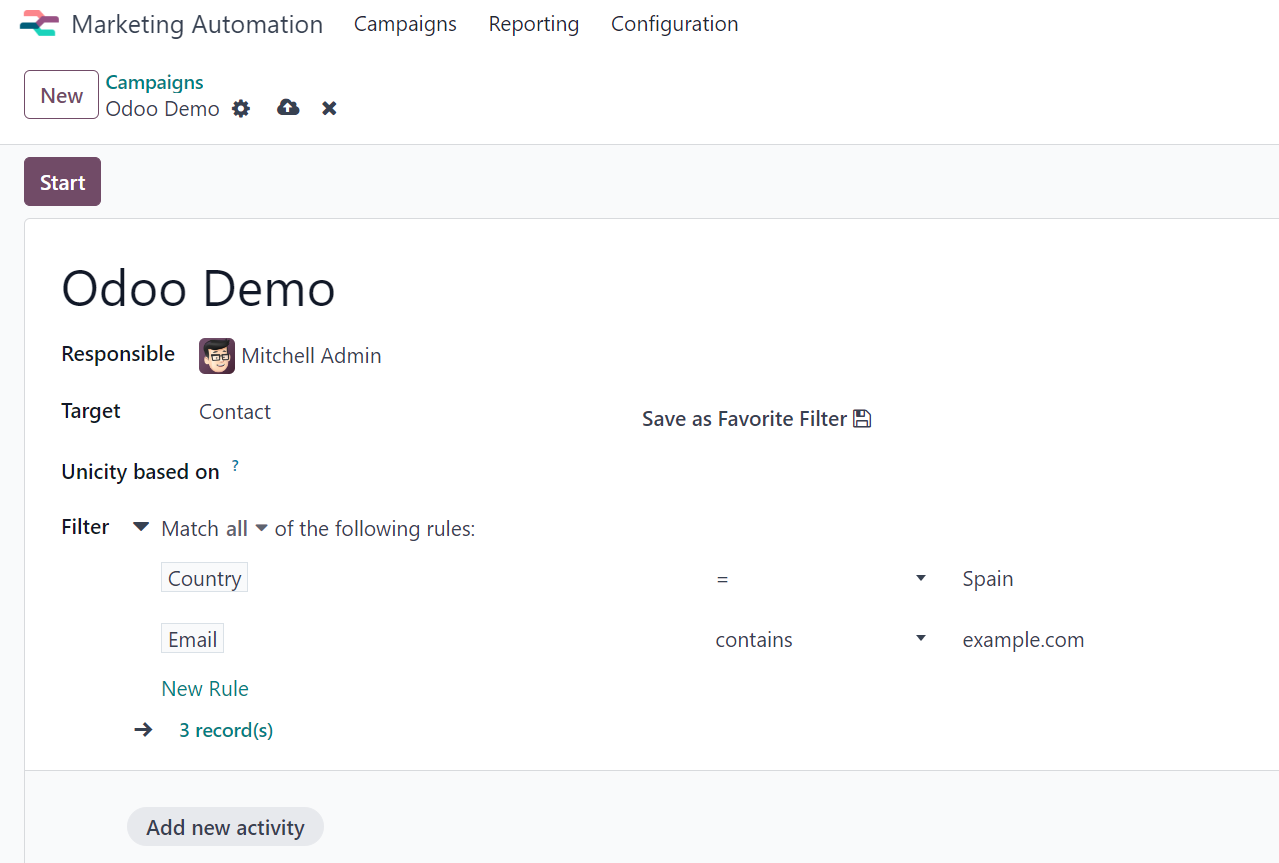Add a New Rule to the filter
1279x863 pixels.
coord(205,689)
